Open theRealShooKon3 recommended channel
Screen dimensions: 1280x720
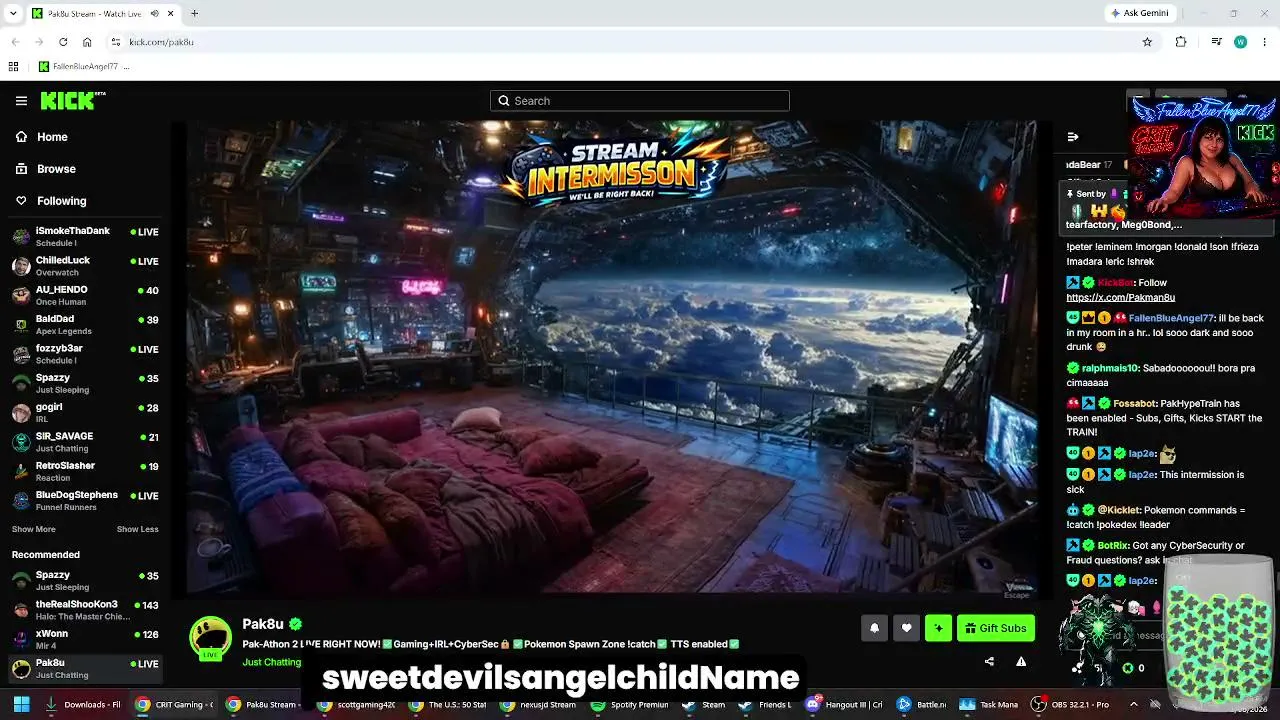pyautogui.click(x=85, y=609)
